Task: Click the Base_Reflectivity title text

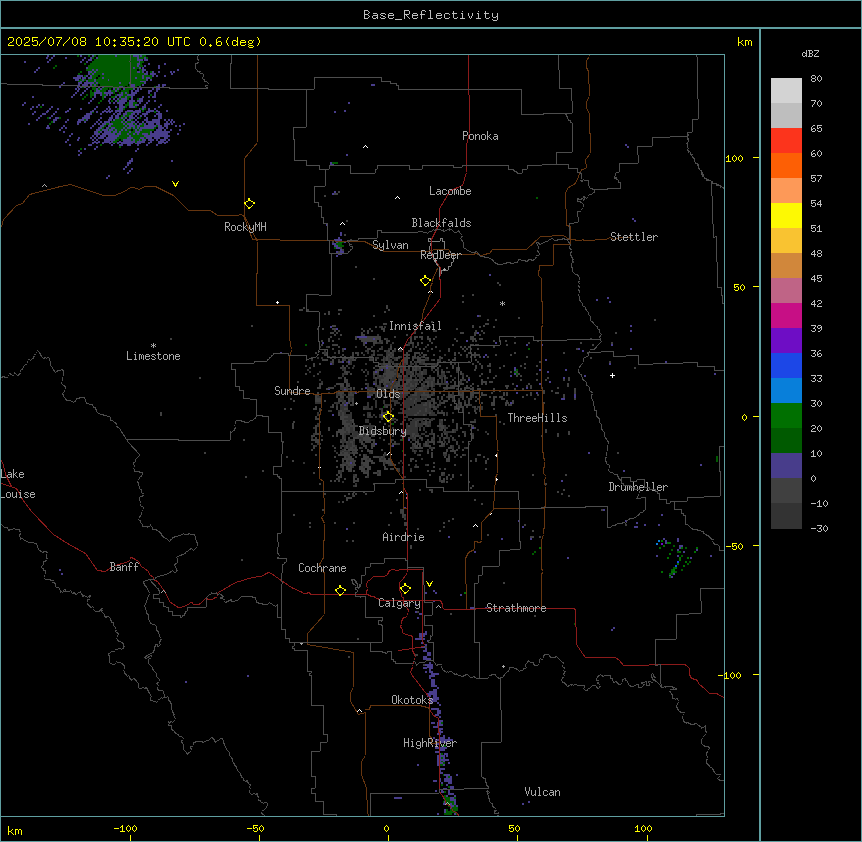Action: click(x=431, y=15)
